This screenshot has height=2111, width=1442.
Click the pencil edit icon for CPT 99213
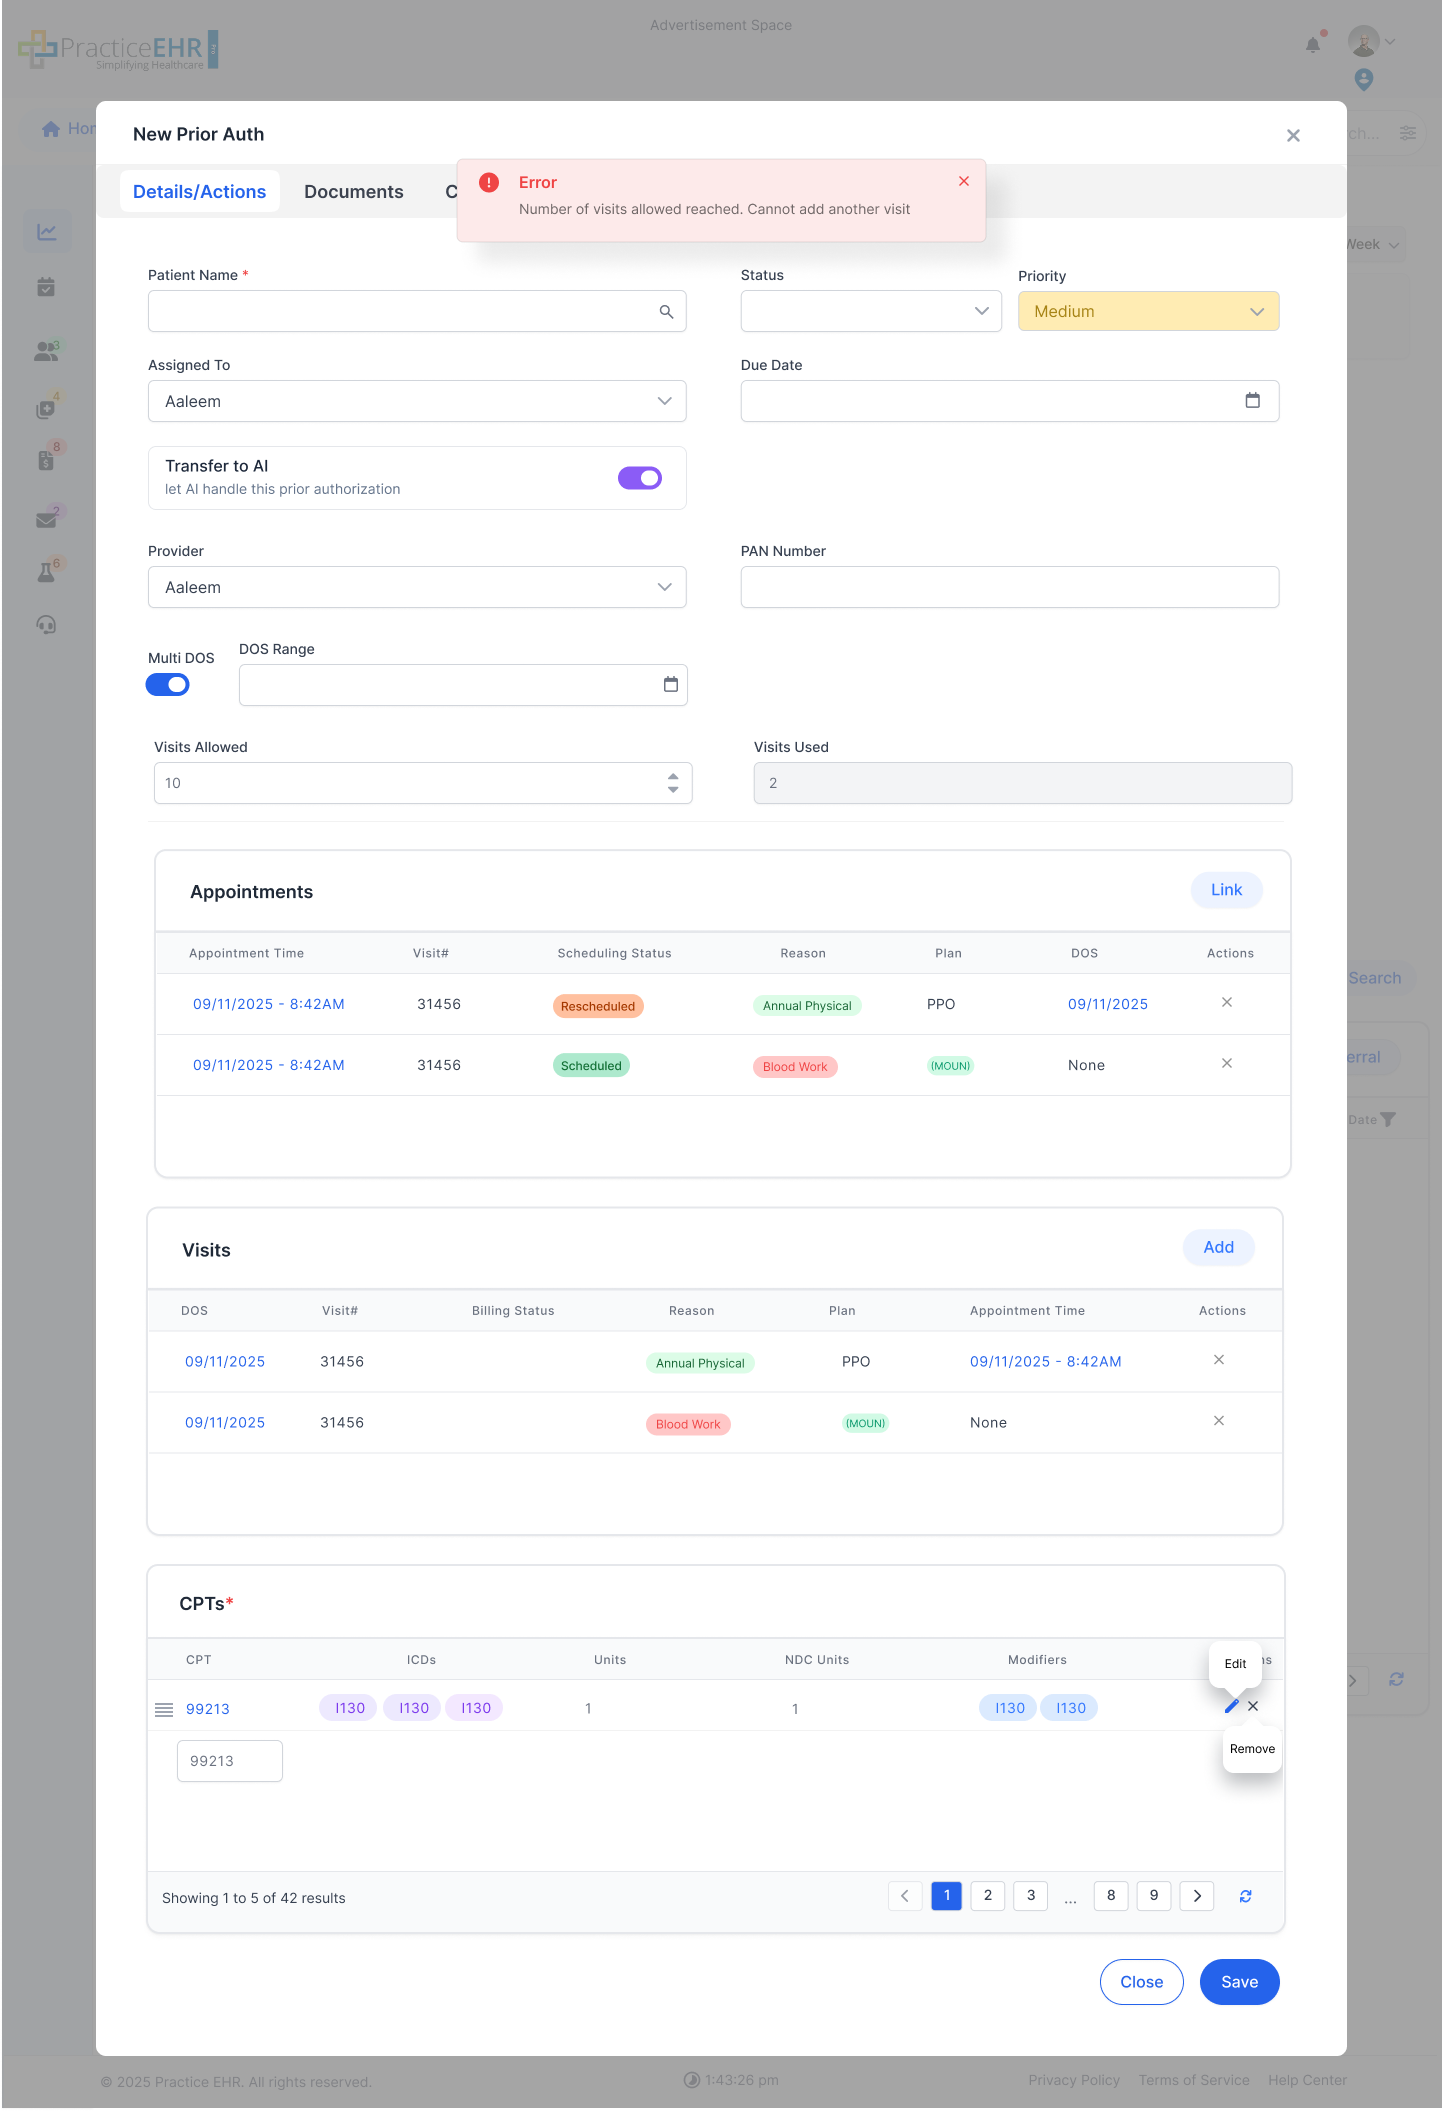point(1231,1706)
